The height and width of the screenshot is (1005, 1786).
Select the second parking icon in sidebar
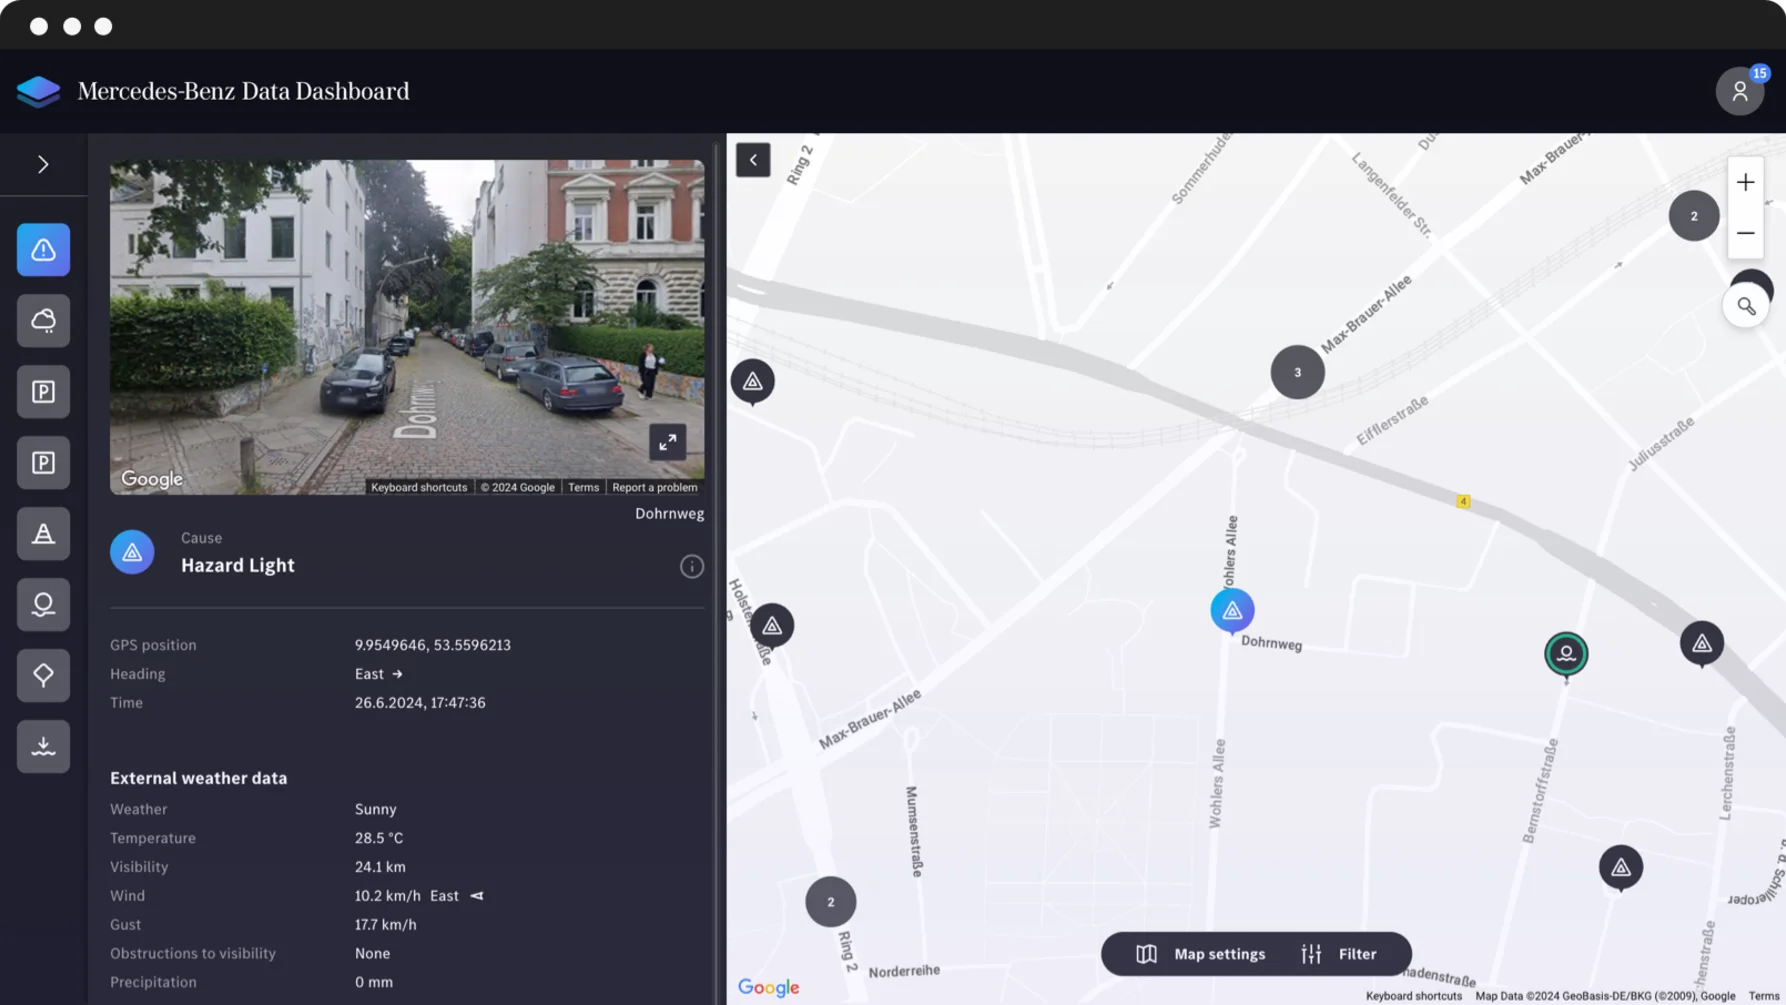click(x=43, y=462)
